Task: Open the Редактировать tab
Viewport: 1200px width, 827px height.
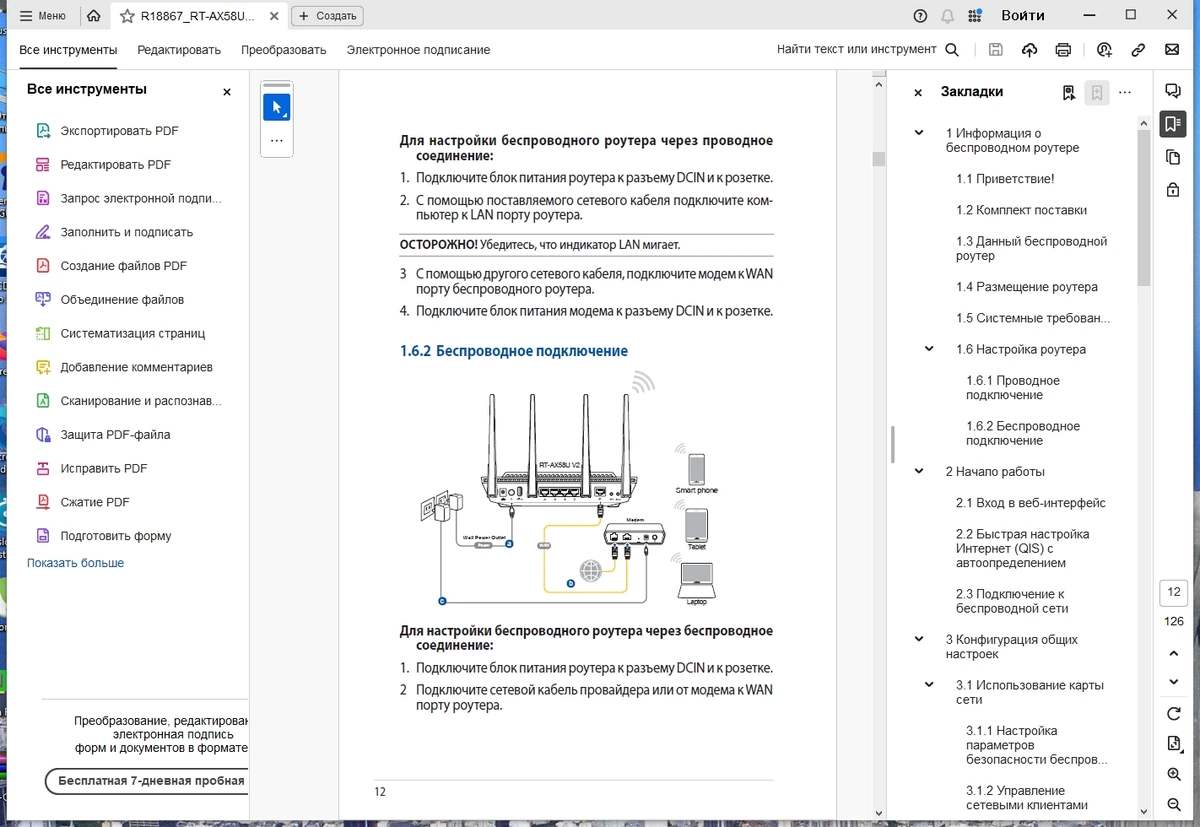Action: point(179,50)
